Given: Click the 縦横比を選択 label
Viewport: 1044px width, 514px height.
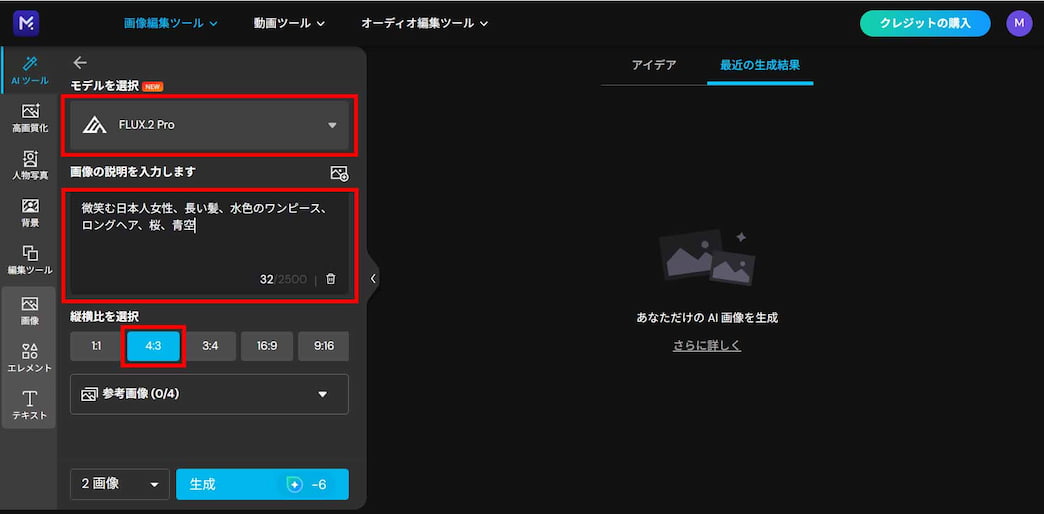Looking at the screenshot, I should tap(105, 316).
